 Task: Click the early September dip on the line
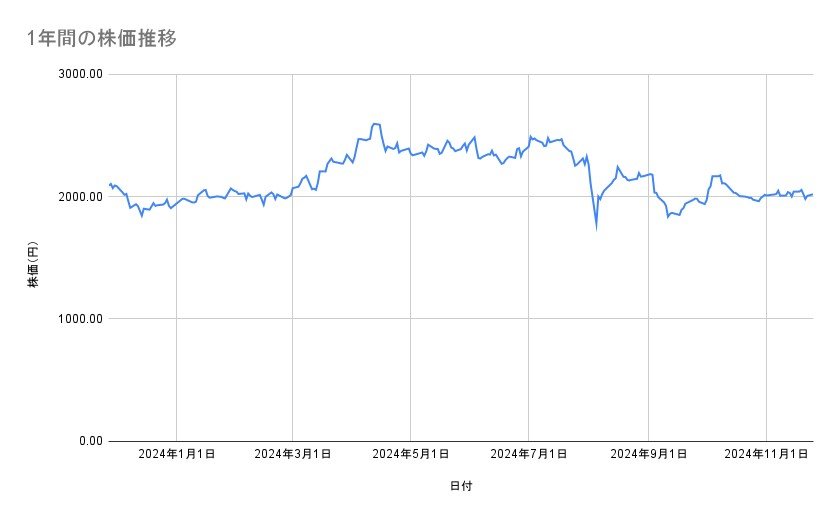(667, 216)
